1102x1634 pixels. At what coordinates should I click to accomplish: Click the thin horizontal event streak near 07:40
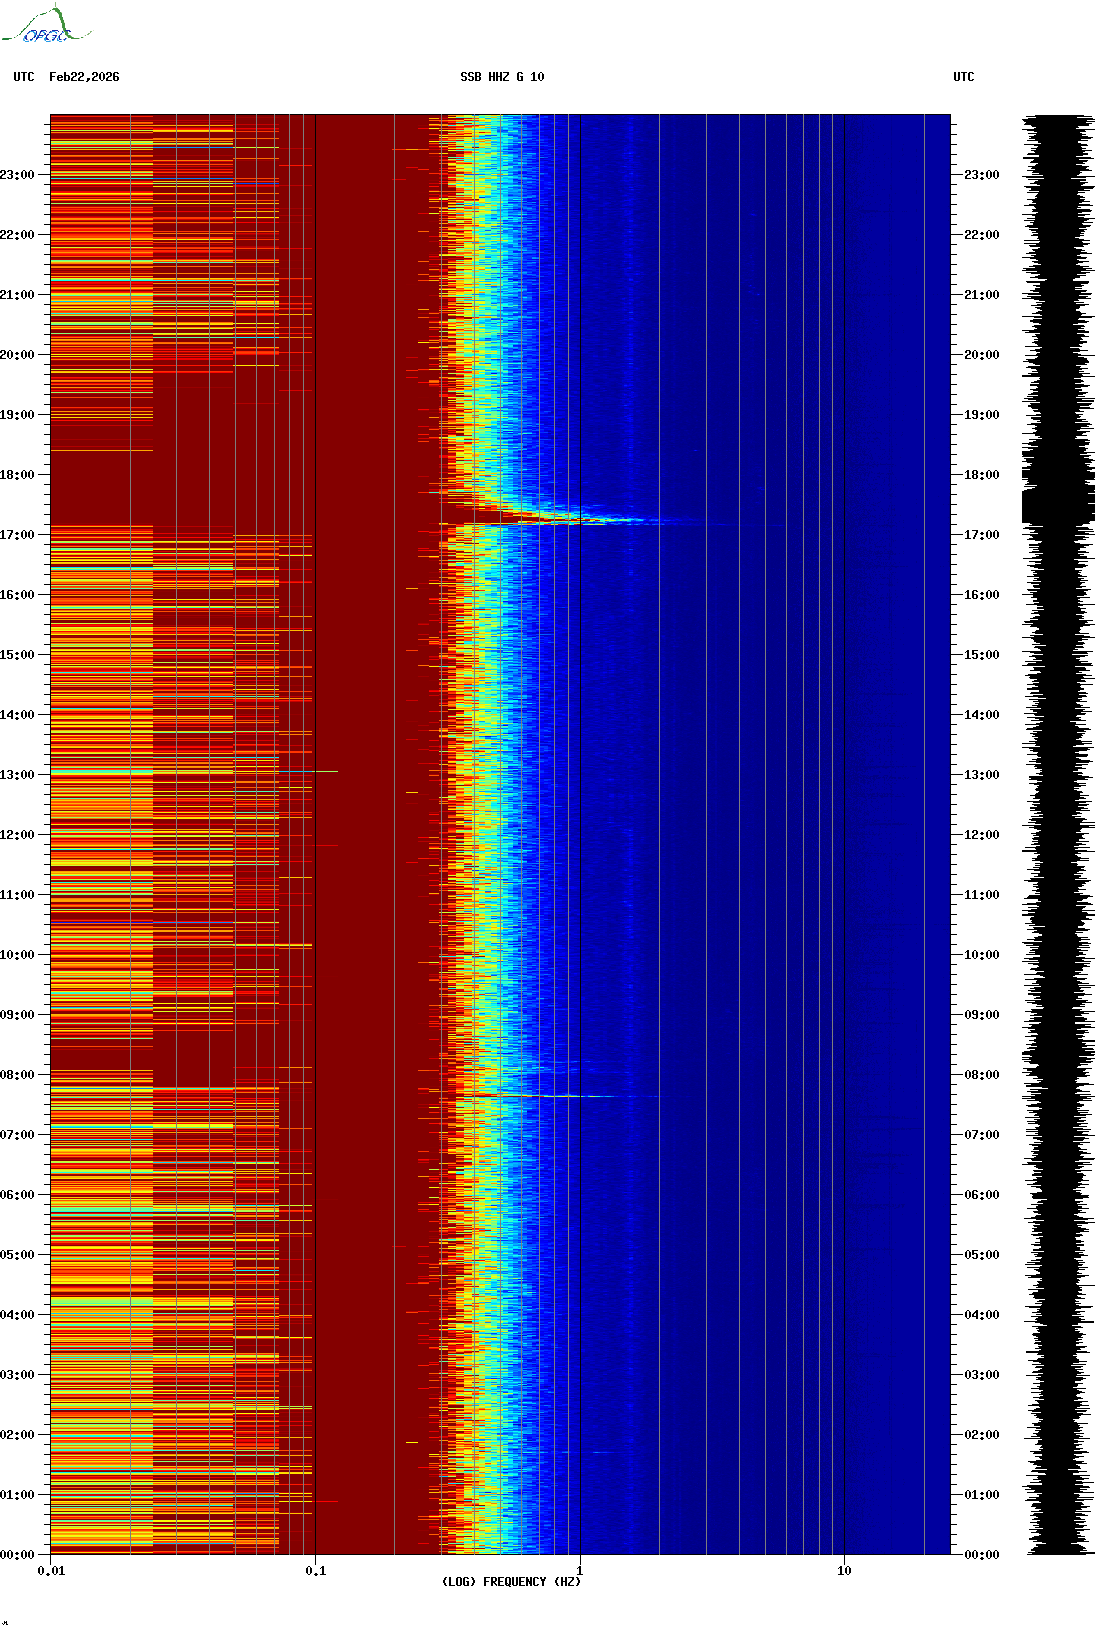coord(560,1096)
